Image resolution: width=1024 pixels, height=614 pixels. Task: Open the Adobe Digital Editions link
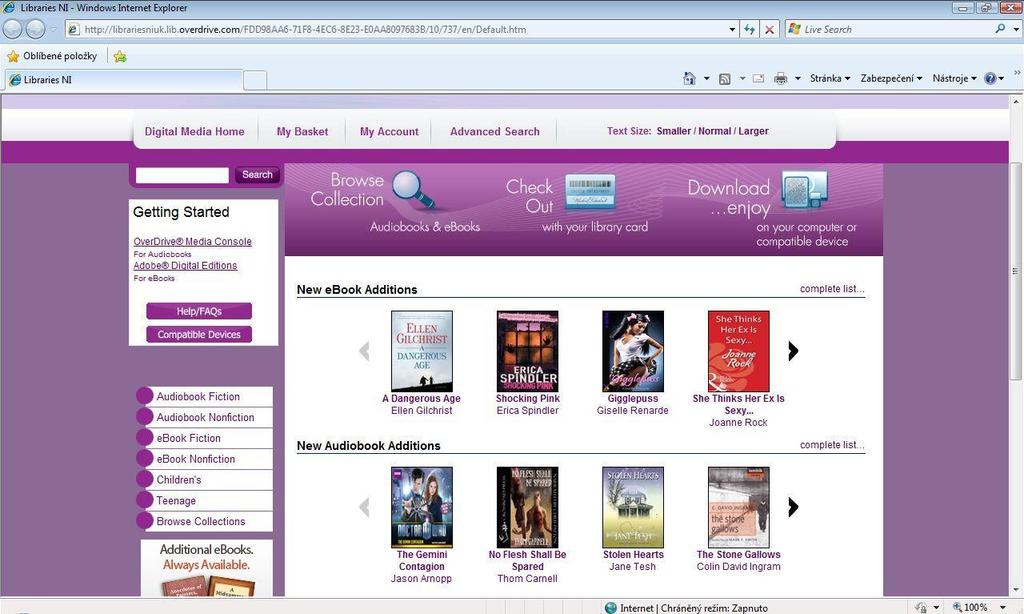click(x=185, y=266)
